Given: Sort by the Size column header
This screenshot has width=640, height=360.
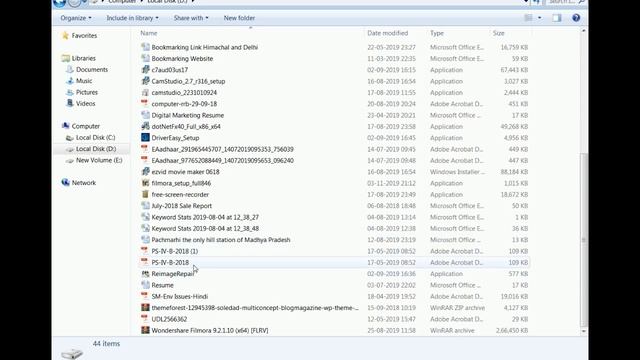Looking at the screenshot, I should [x=498, y=33].
